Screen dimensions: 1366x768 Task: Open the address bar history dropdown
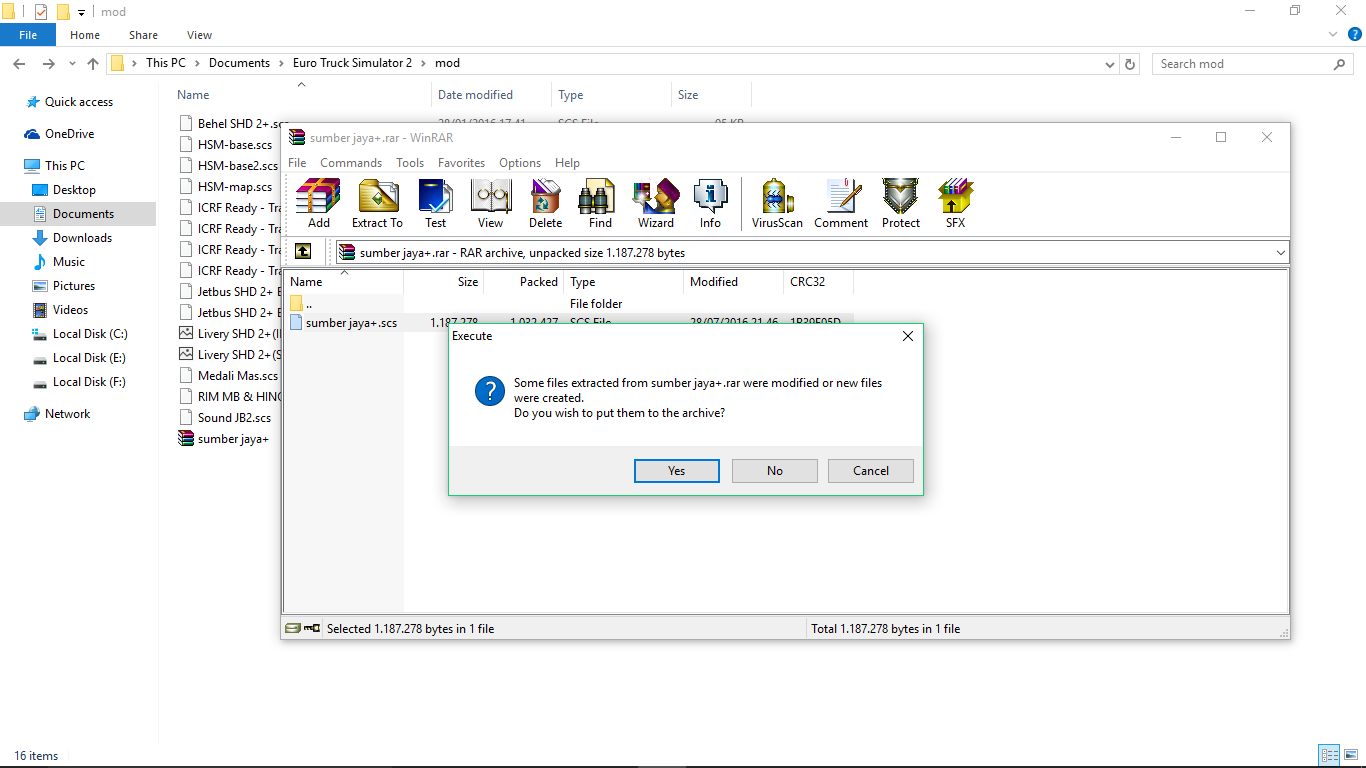(x=1110, y=64)
